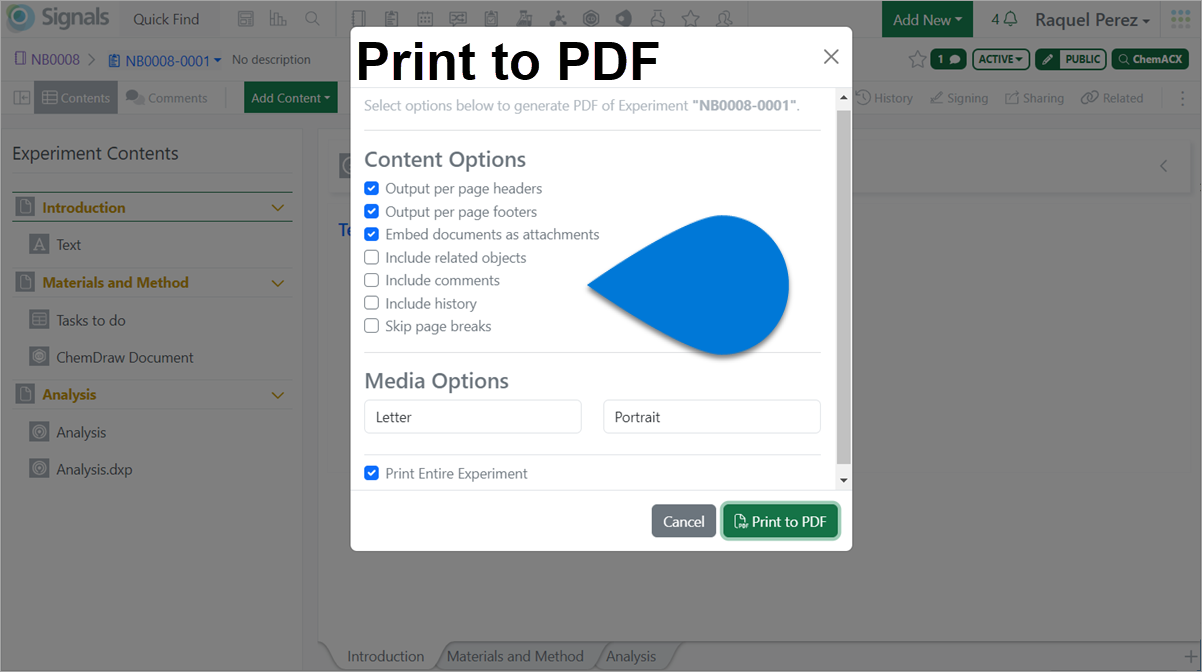Enable Skip page breaks

[x=371, y=326]
